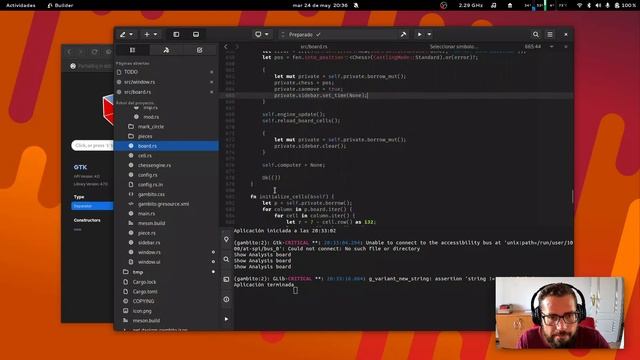Open the device selector monitor dropdown
Viewport: 640px width, 360px height.
coord(261,35)
